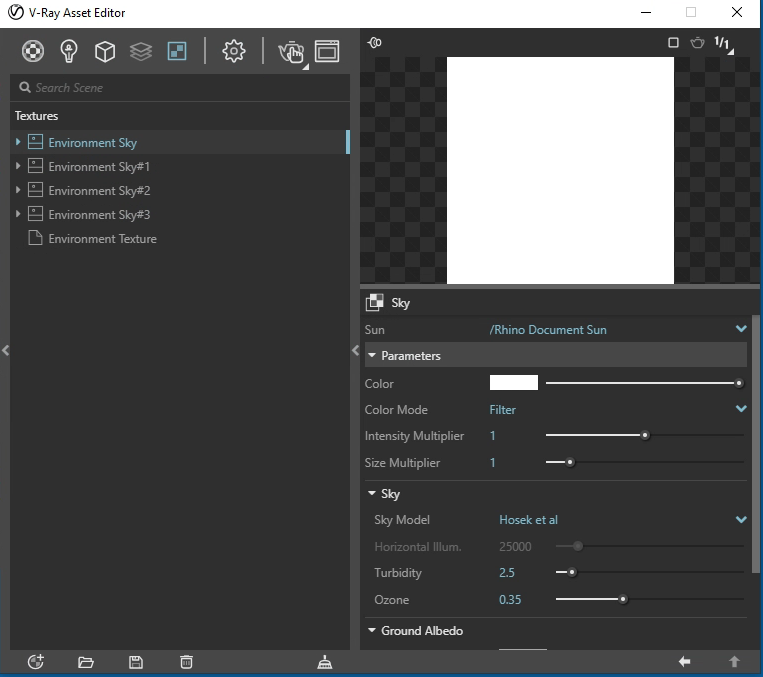Viewport: 763px width, 677px height.
Task: Open V-Ray Settings gear icon
Action: (x=234, y=51)
